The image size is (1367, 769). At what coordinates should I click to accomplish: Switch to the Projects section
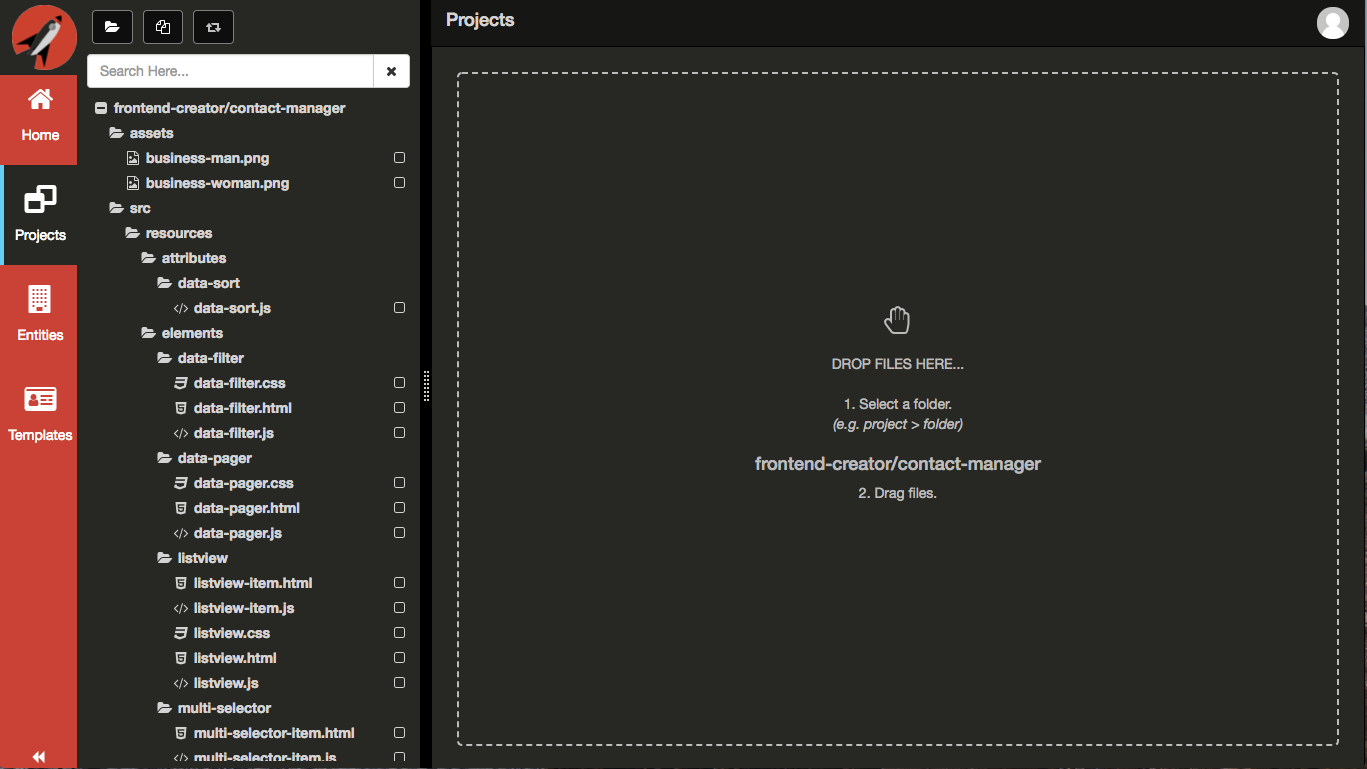tap(39, 215)
